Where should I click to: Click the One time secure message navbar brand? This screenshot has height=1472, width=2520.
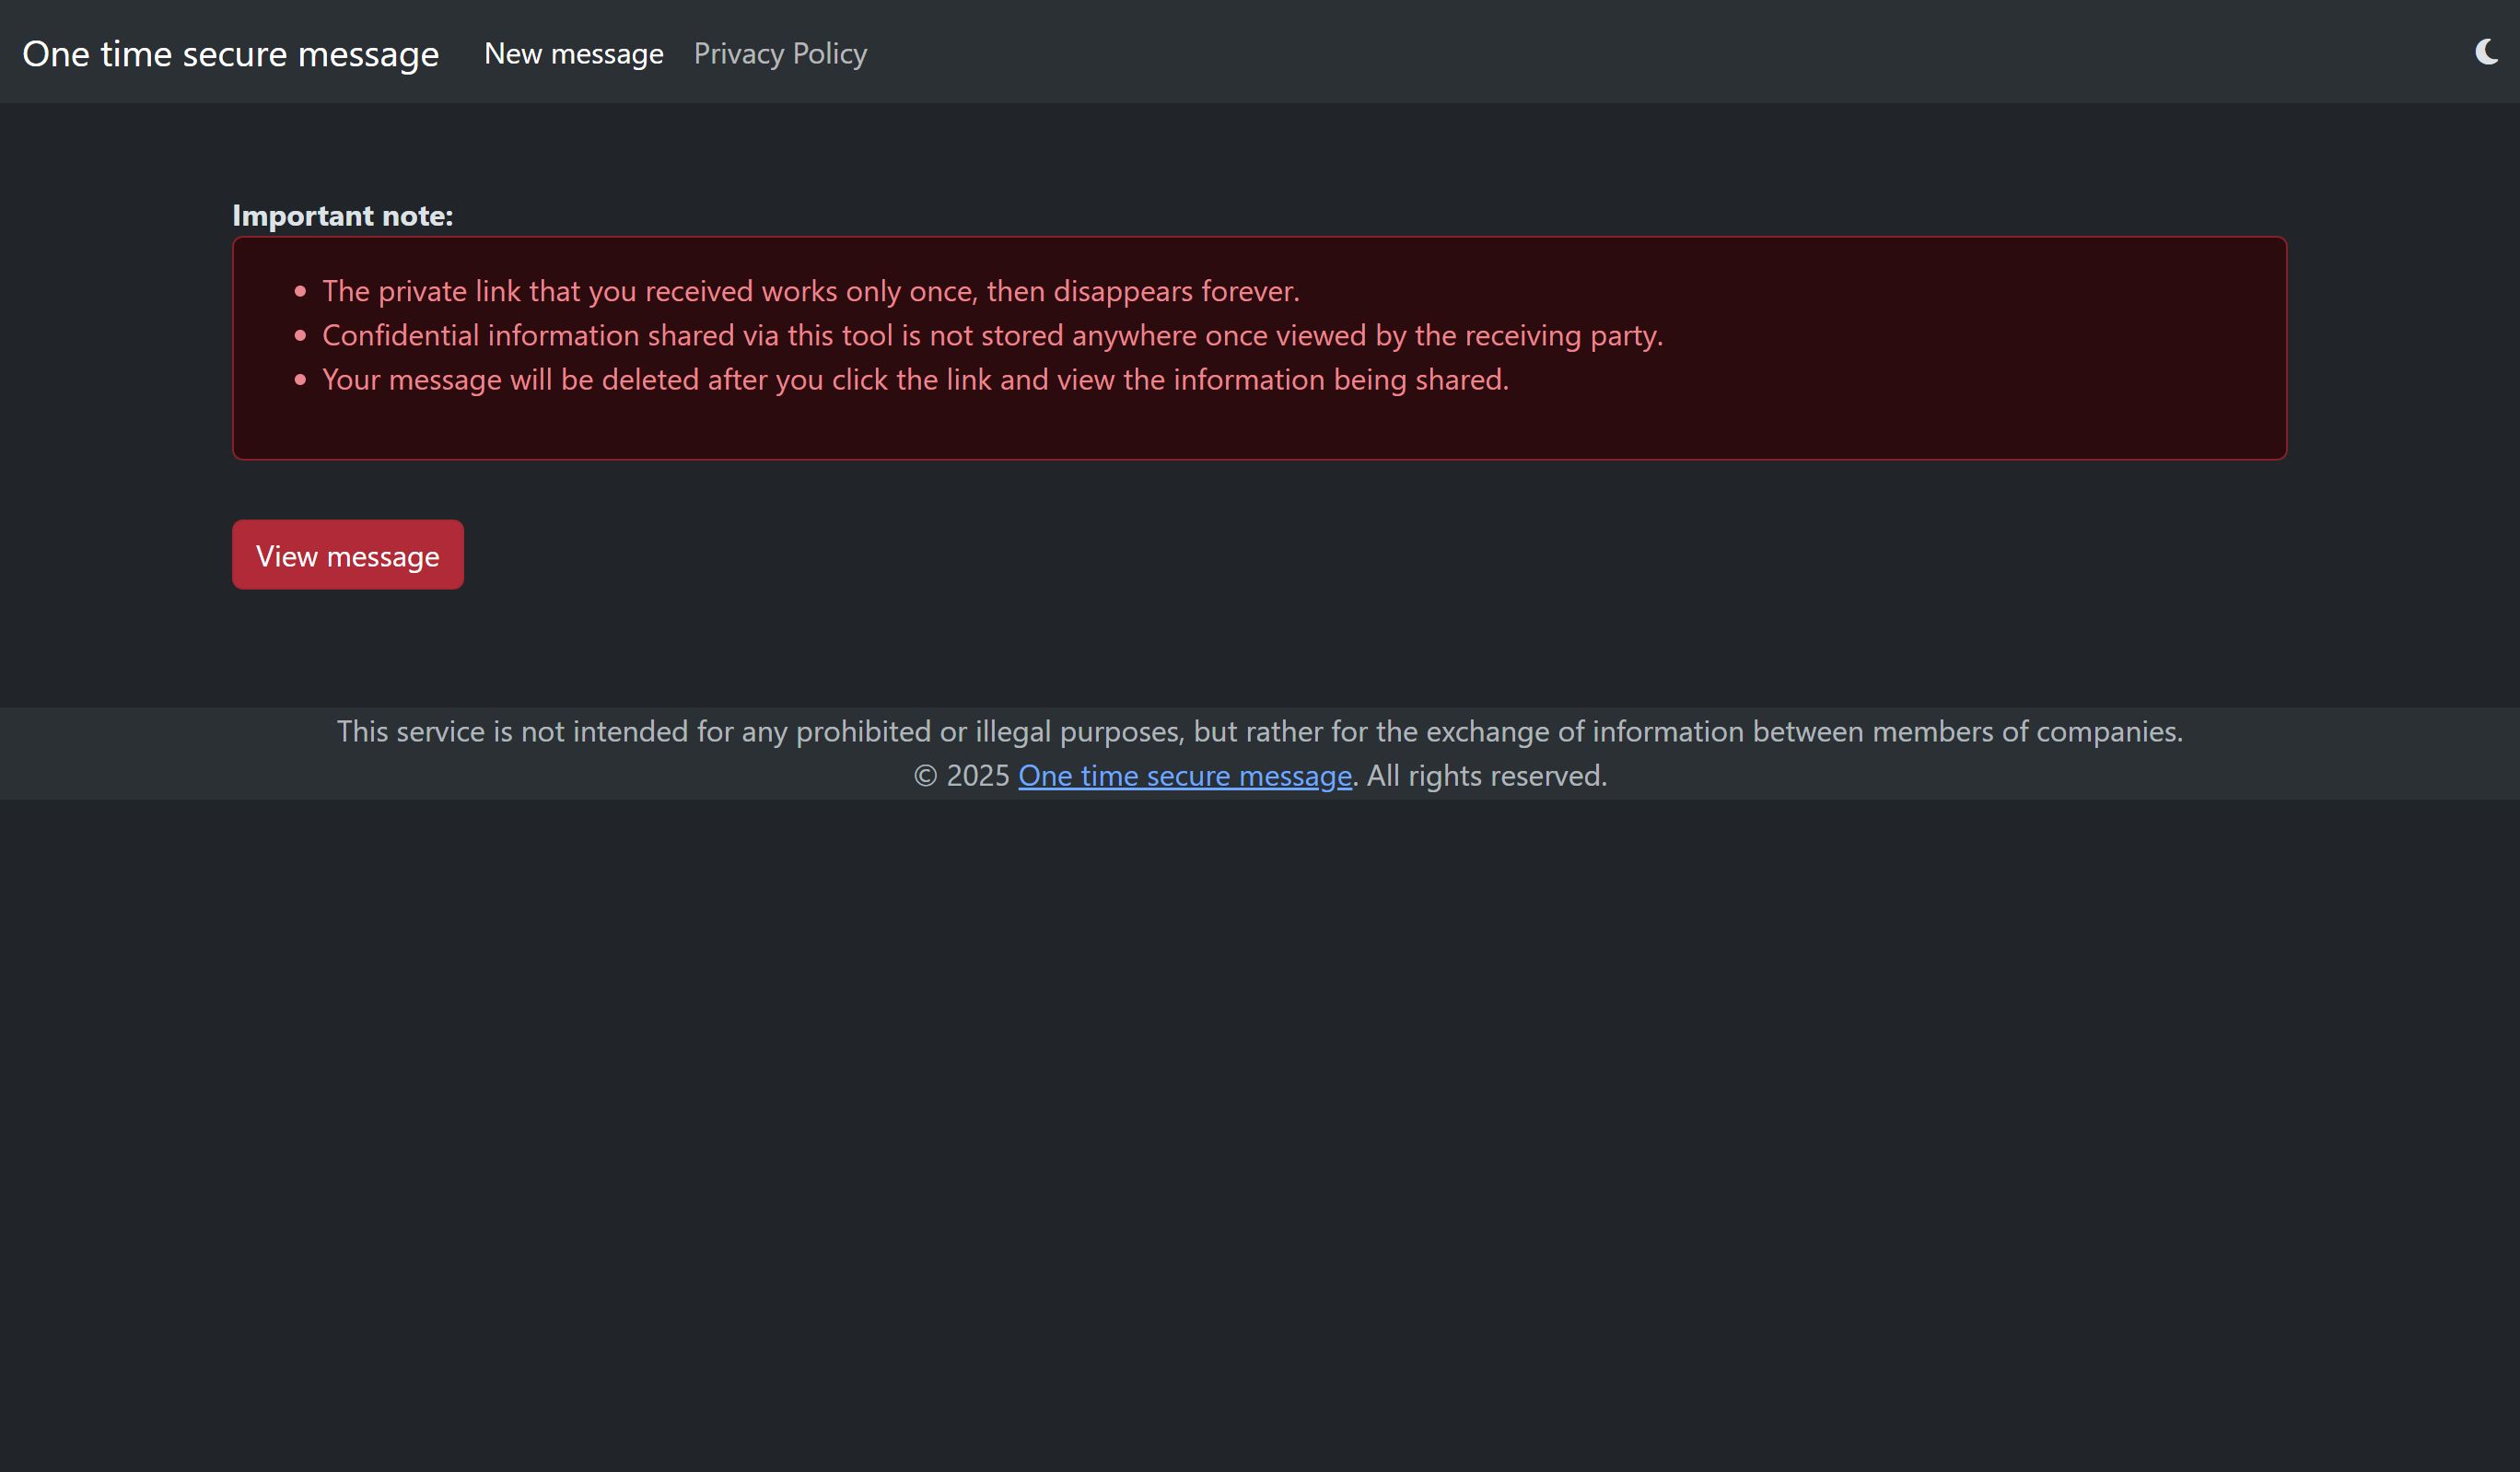[x=230, y=54]
